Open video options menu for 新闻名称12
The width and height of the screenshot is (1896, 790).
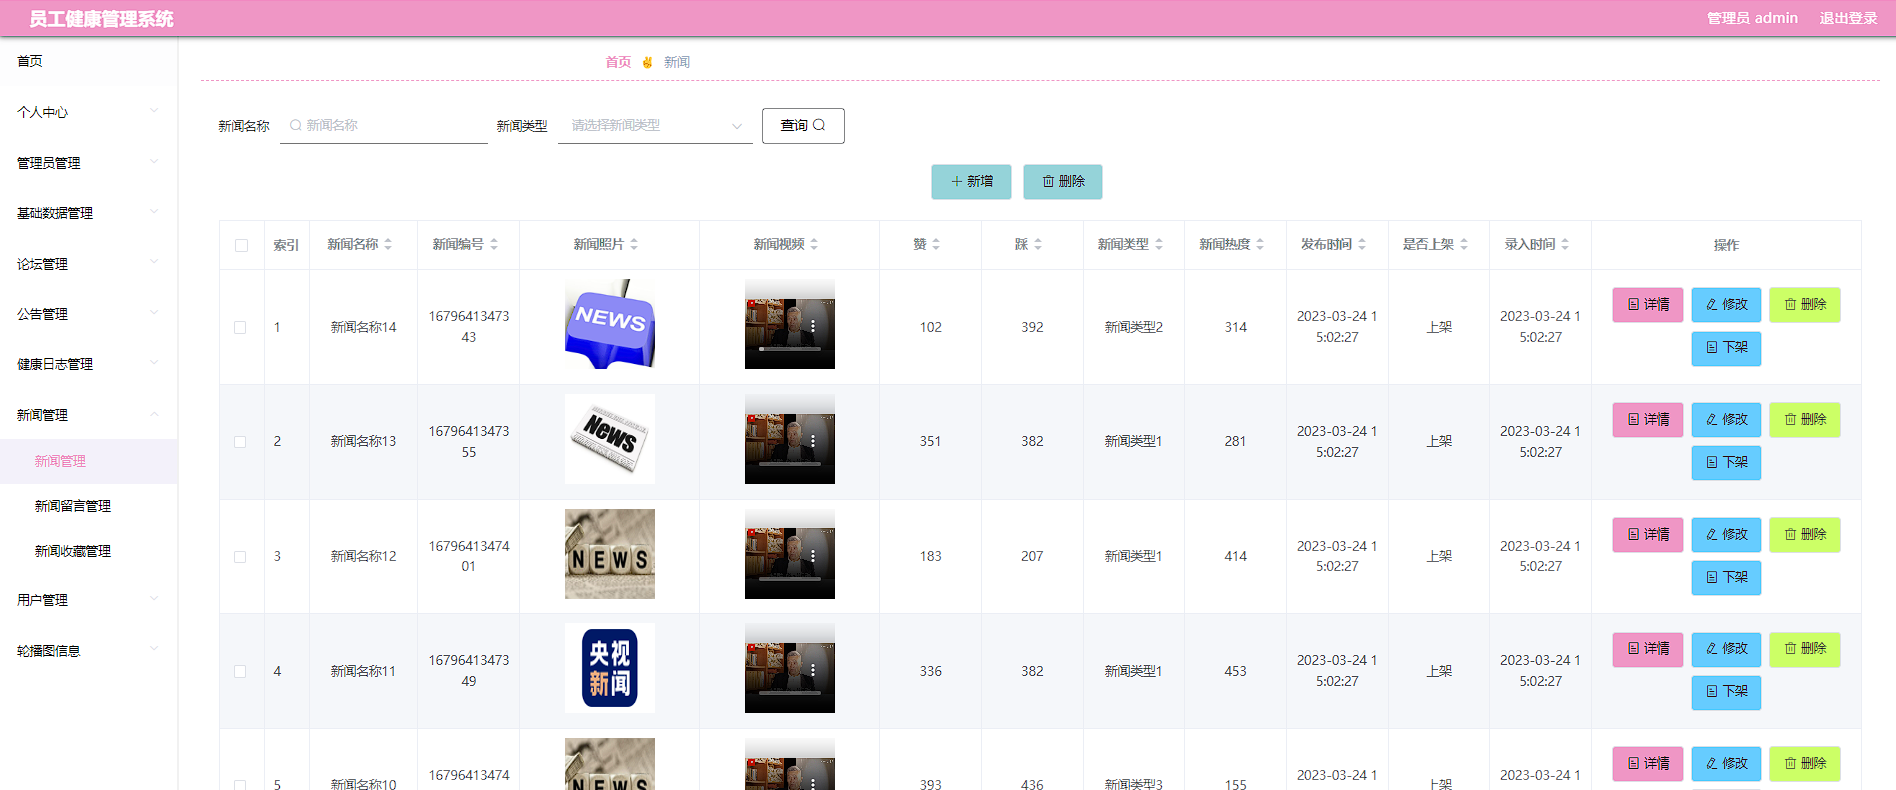[813, 556]
